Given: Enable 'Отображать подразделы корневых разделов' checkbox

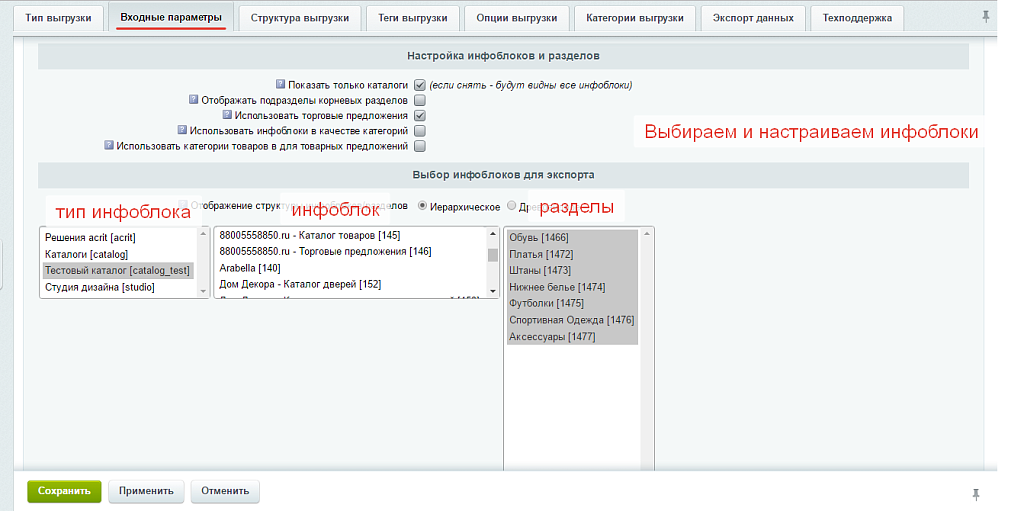Looking at the screenshot, I should pos(420,100).
